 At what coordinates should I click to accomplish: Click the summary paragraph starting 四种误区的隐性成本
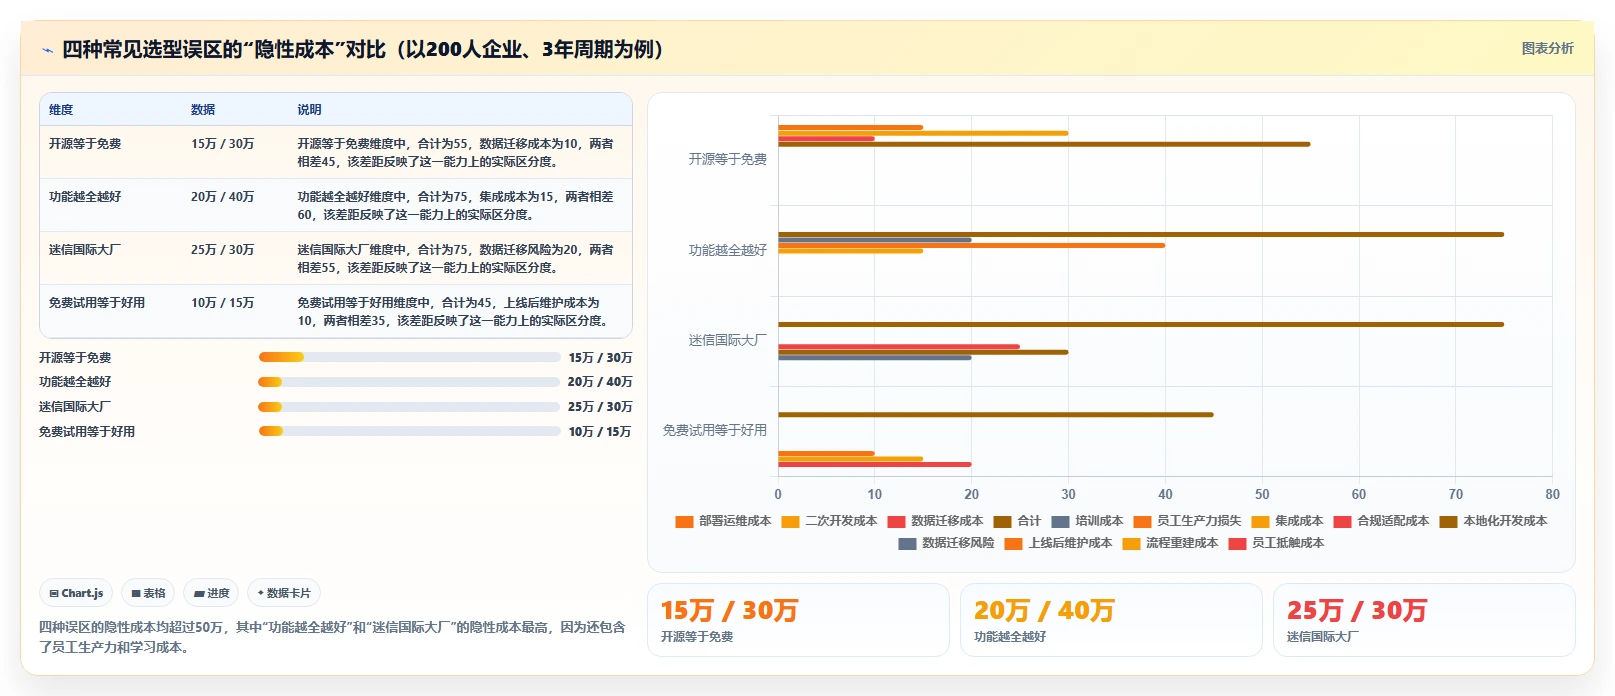click(332, 637)
